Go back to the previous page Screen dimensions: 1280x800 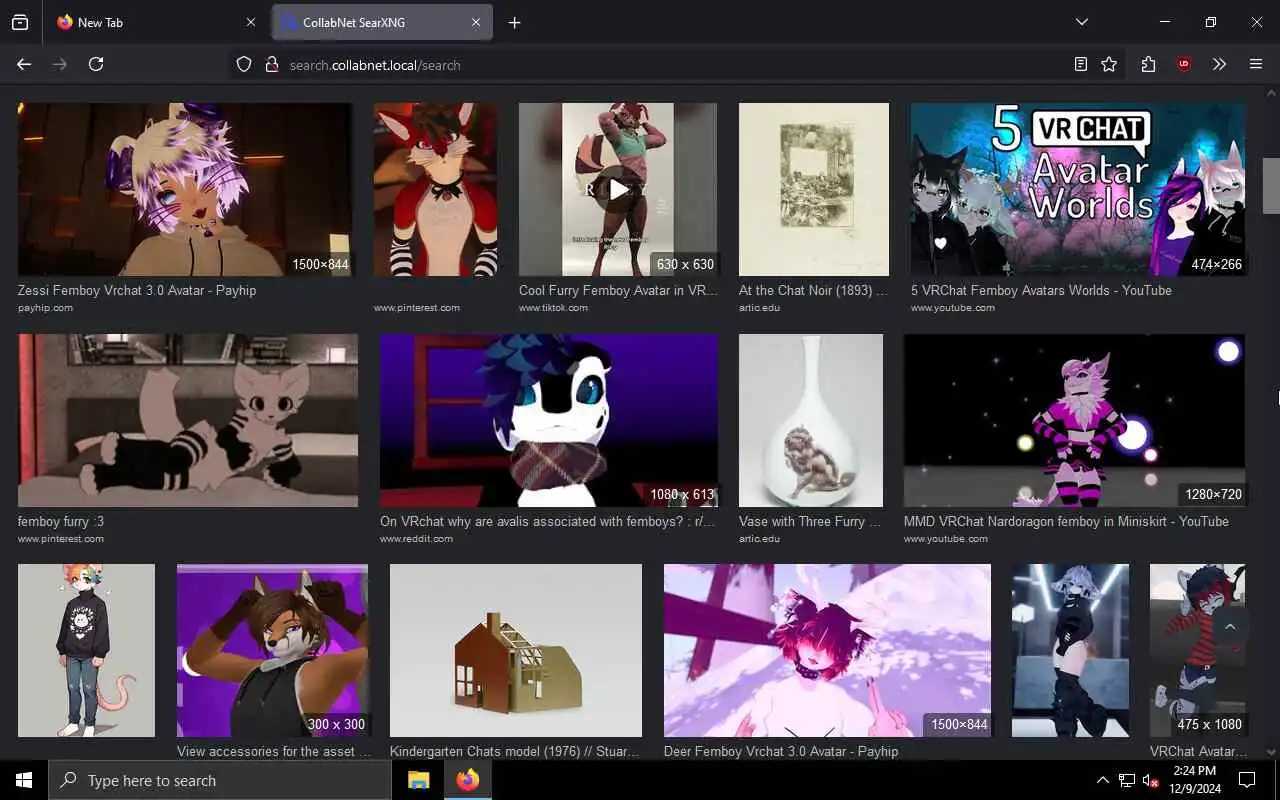pyautogui.click(x=24, y=64)
